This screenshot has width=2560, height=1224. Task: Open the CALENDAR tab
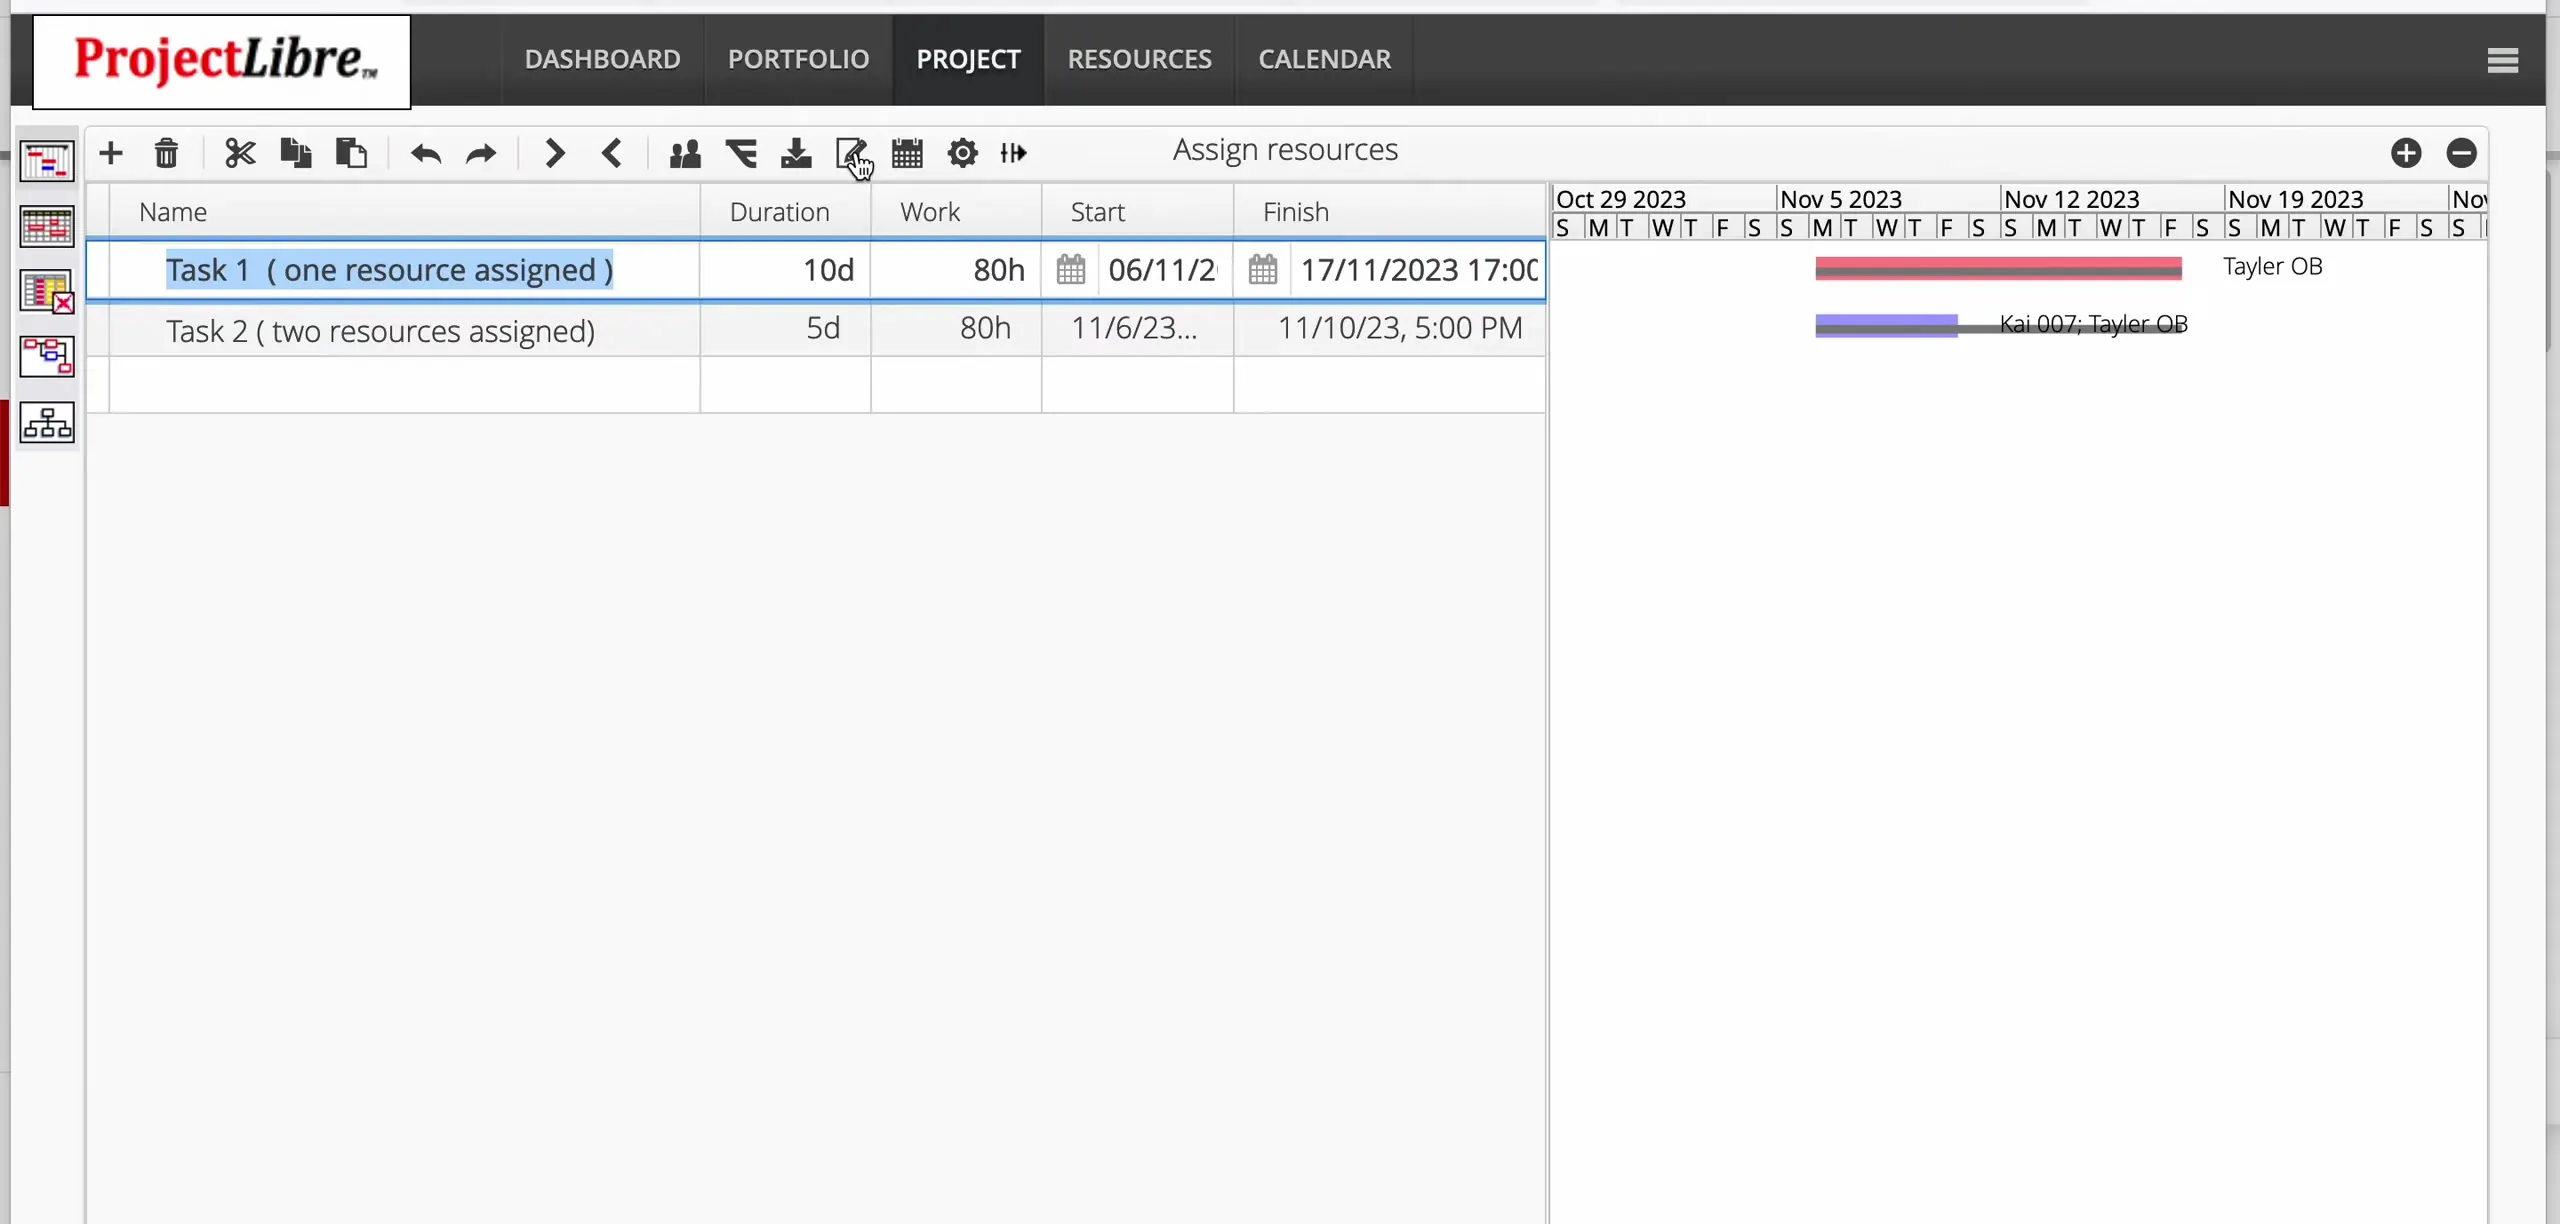point(1324,59)
